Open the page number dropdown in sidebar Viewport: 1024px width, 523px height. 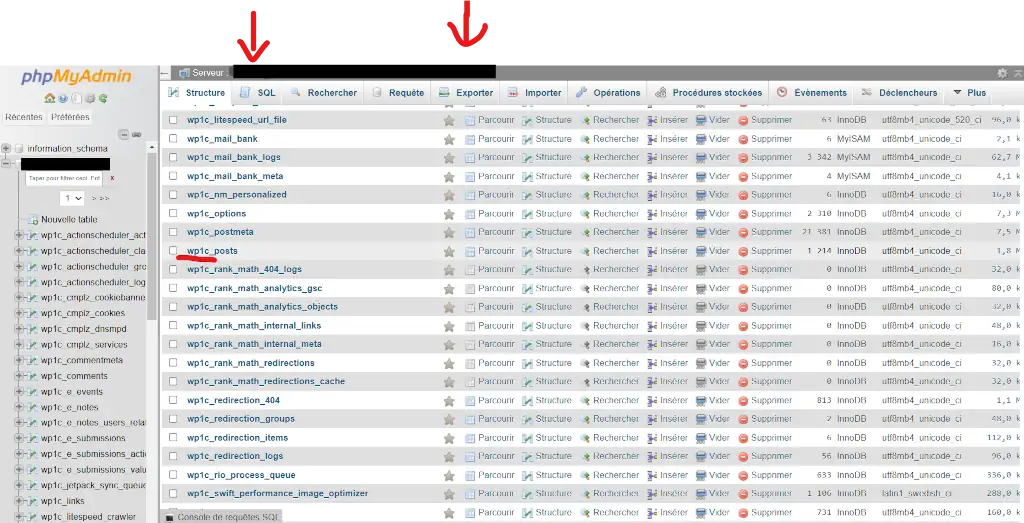72,198
